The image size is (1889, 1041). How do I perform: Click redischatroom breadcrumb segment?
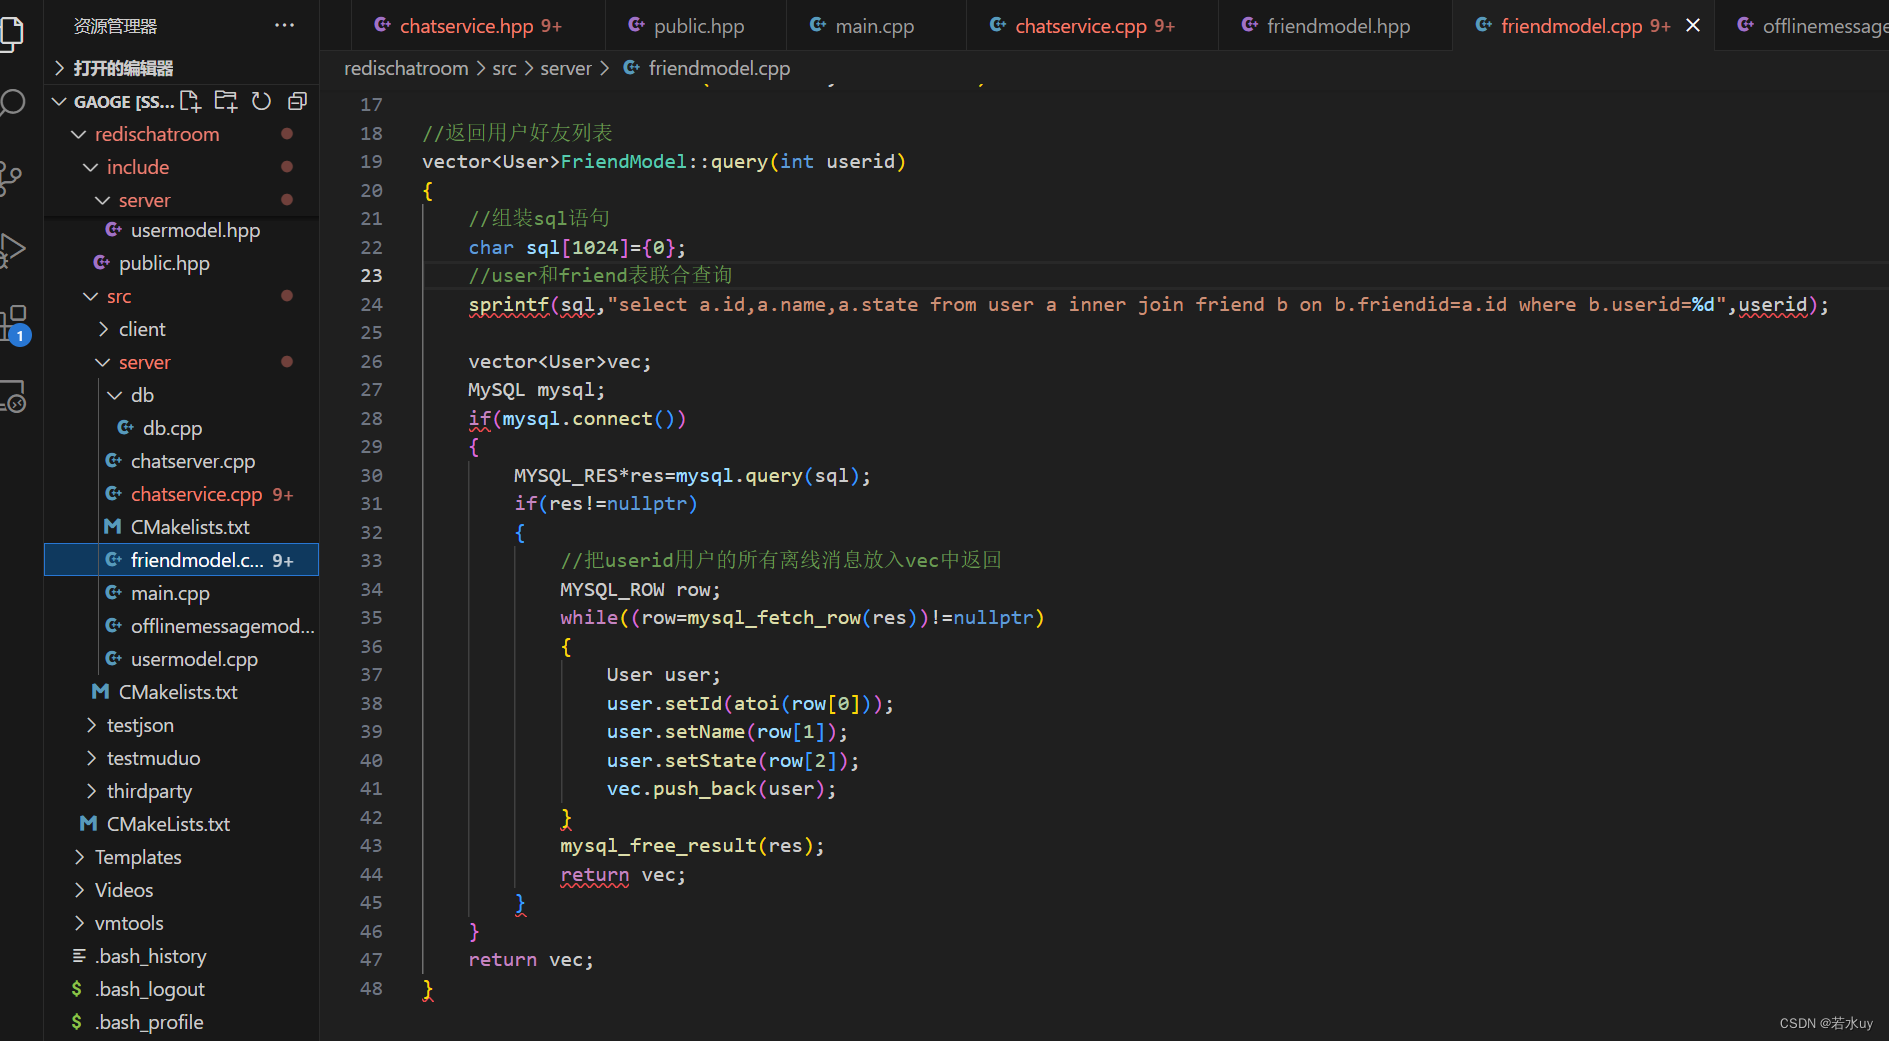coord(406,68)
